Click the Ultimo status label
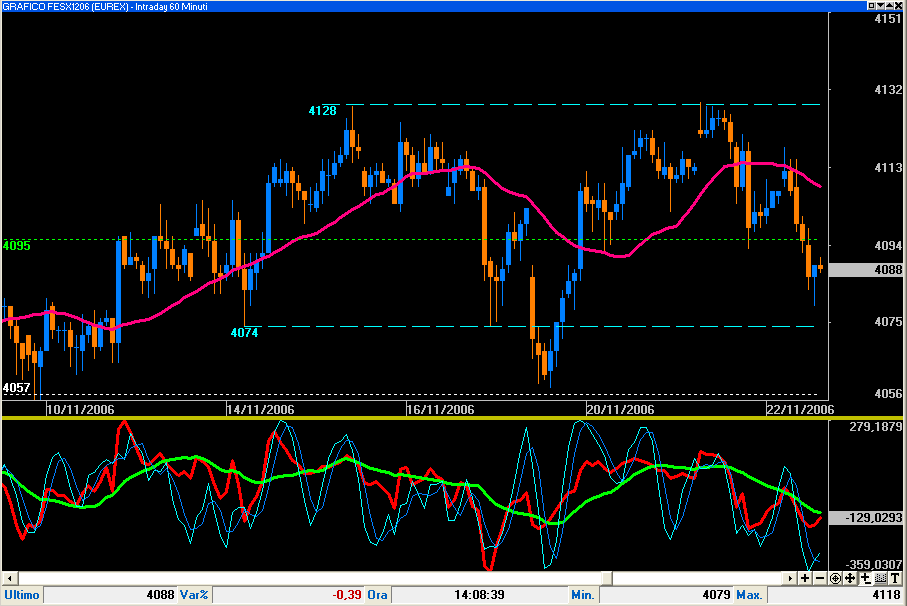The height and width of the screenshot is (606, 907). click(22, 595)
